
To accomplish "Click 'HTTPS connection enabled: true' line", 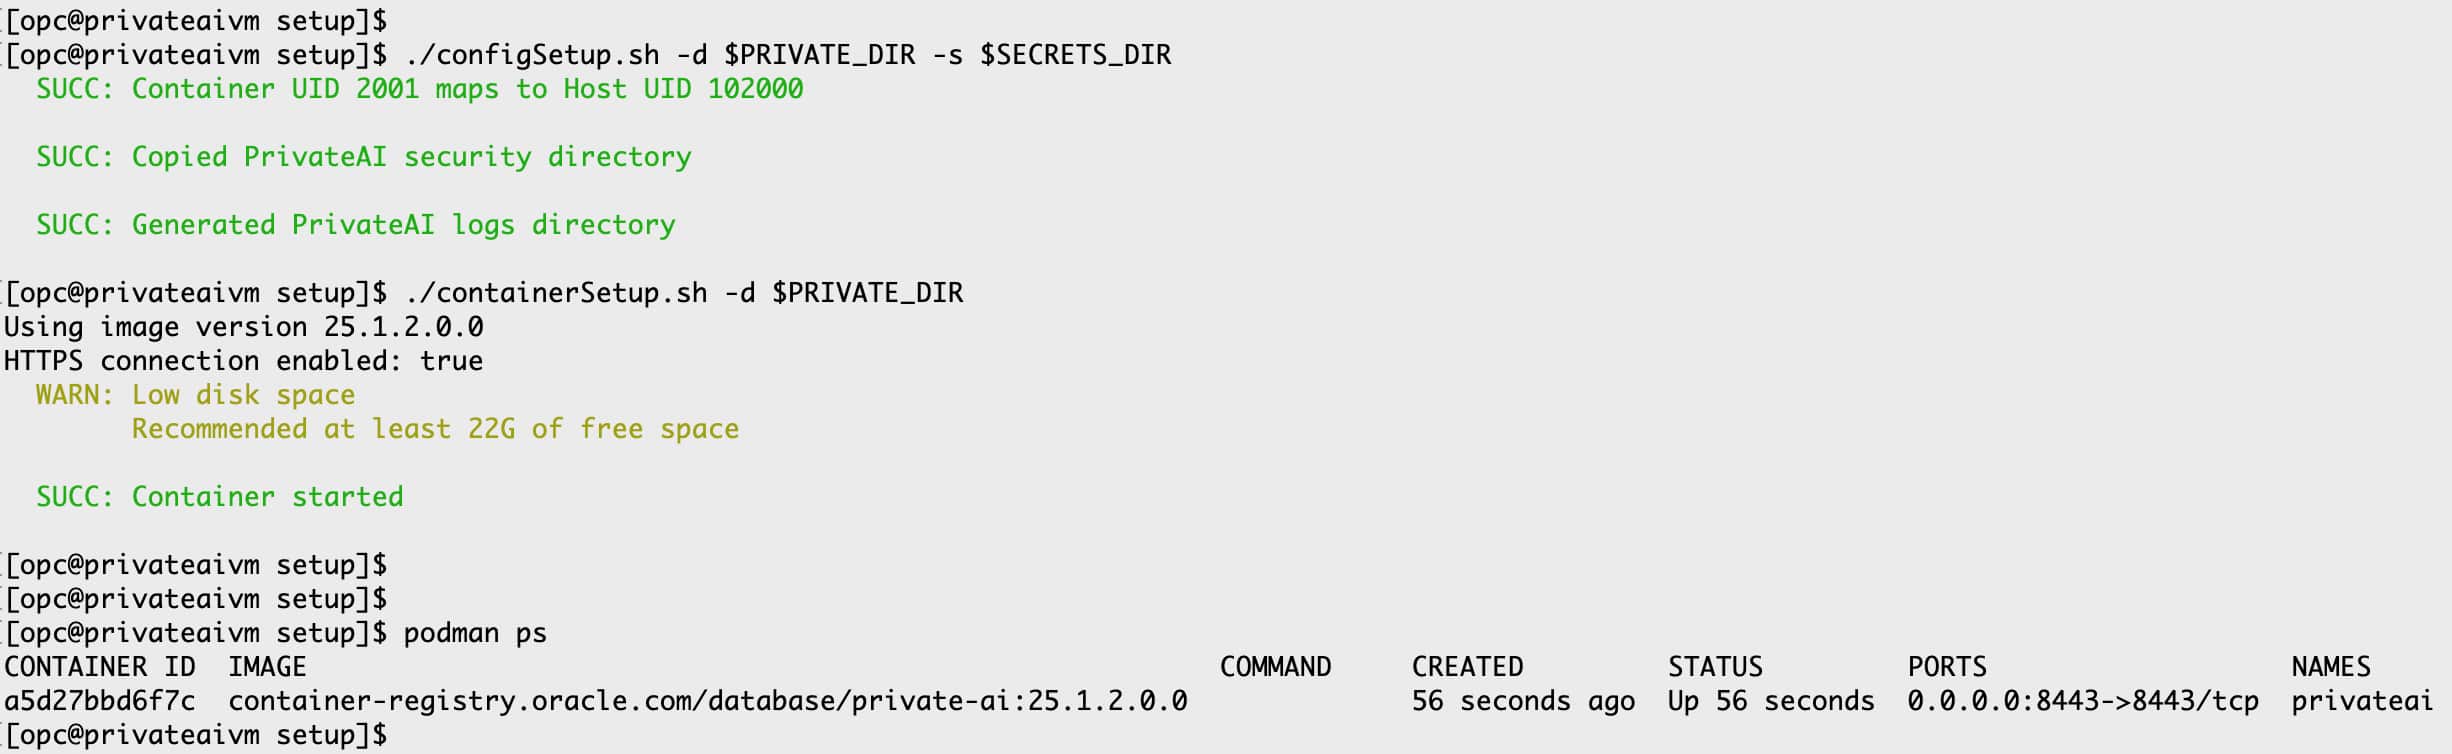I will [x=244, y=361].
